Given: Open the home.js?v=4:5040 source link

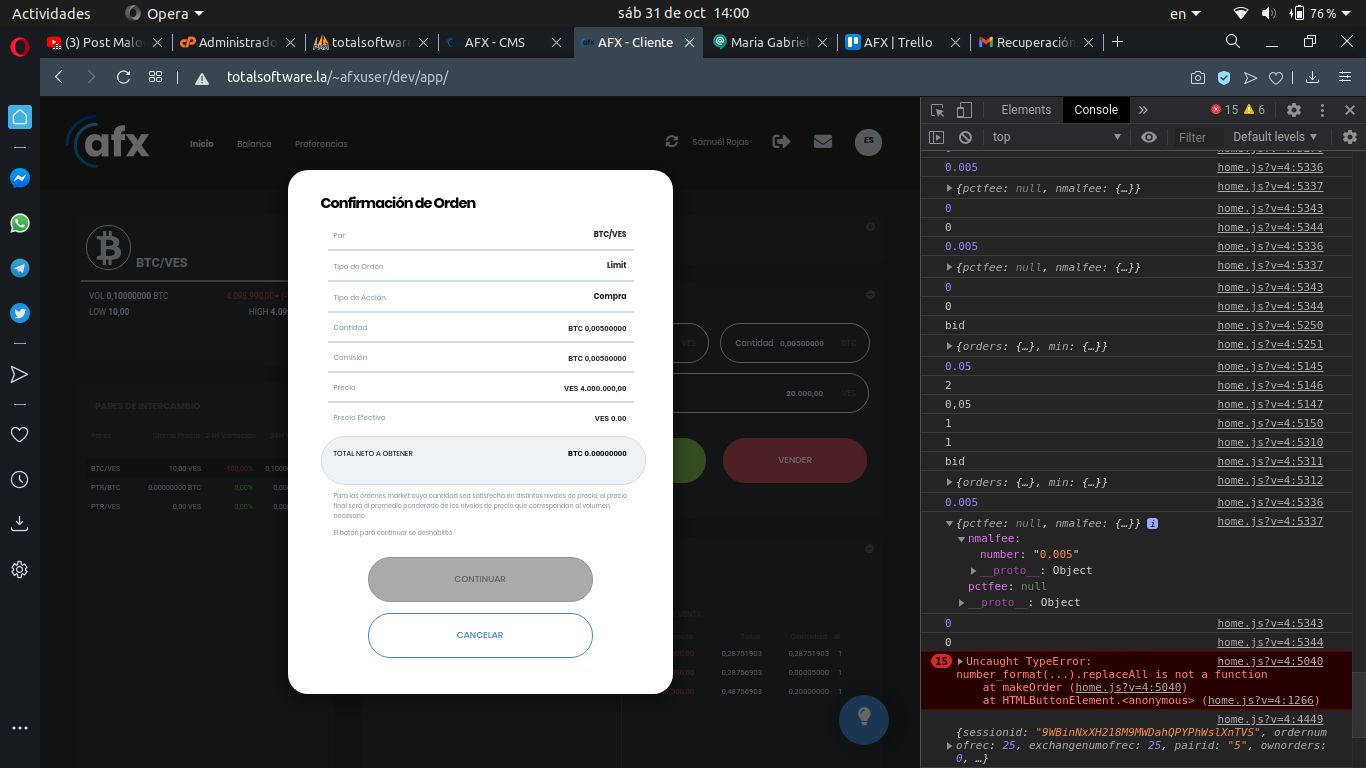Looking at the screenshot, I should click(1269, 661).
